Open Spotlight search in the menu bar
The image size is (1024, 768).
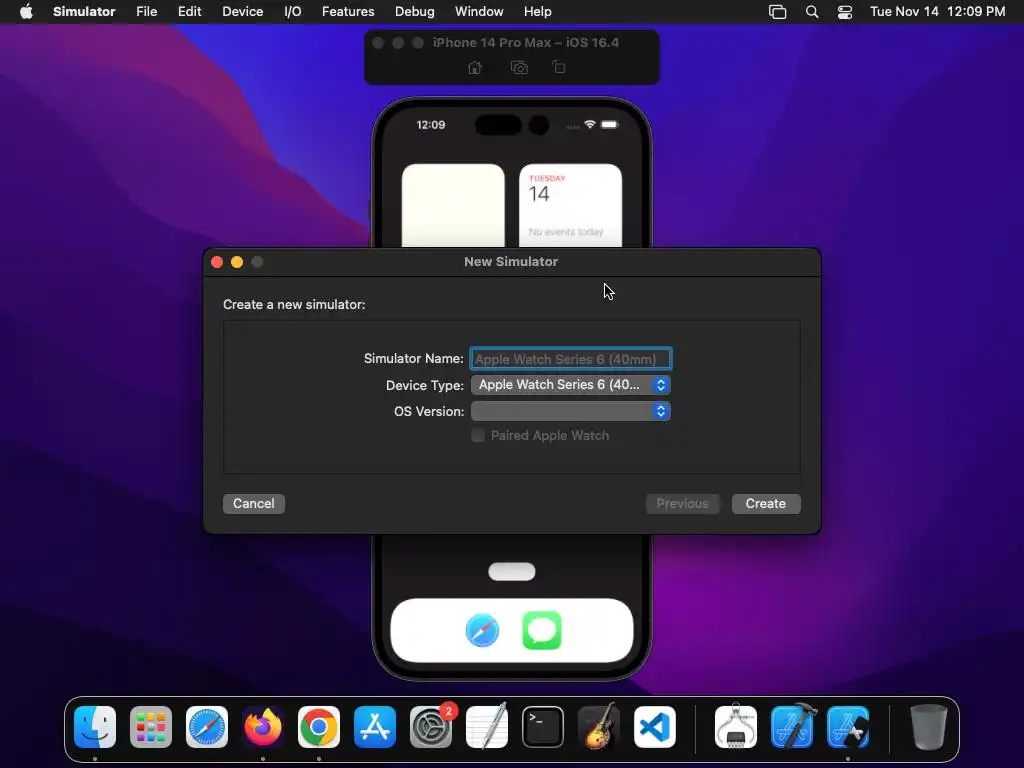pos(812,12)
